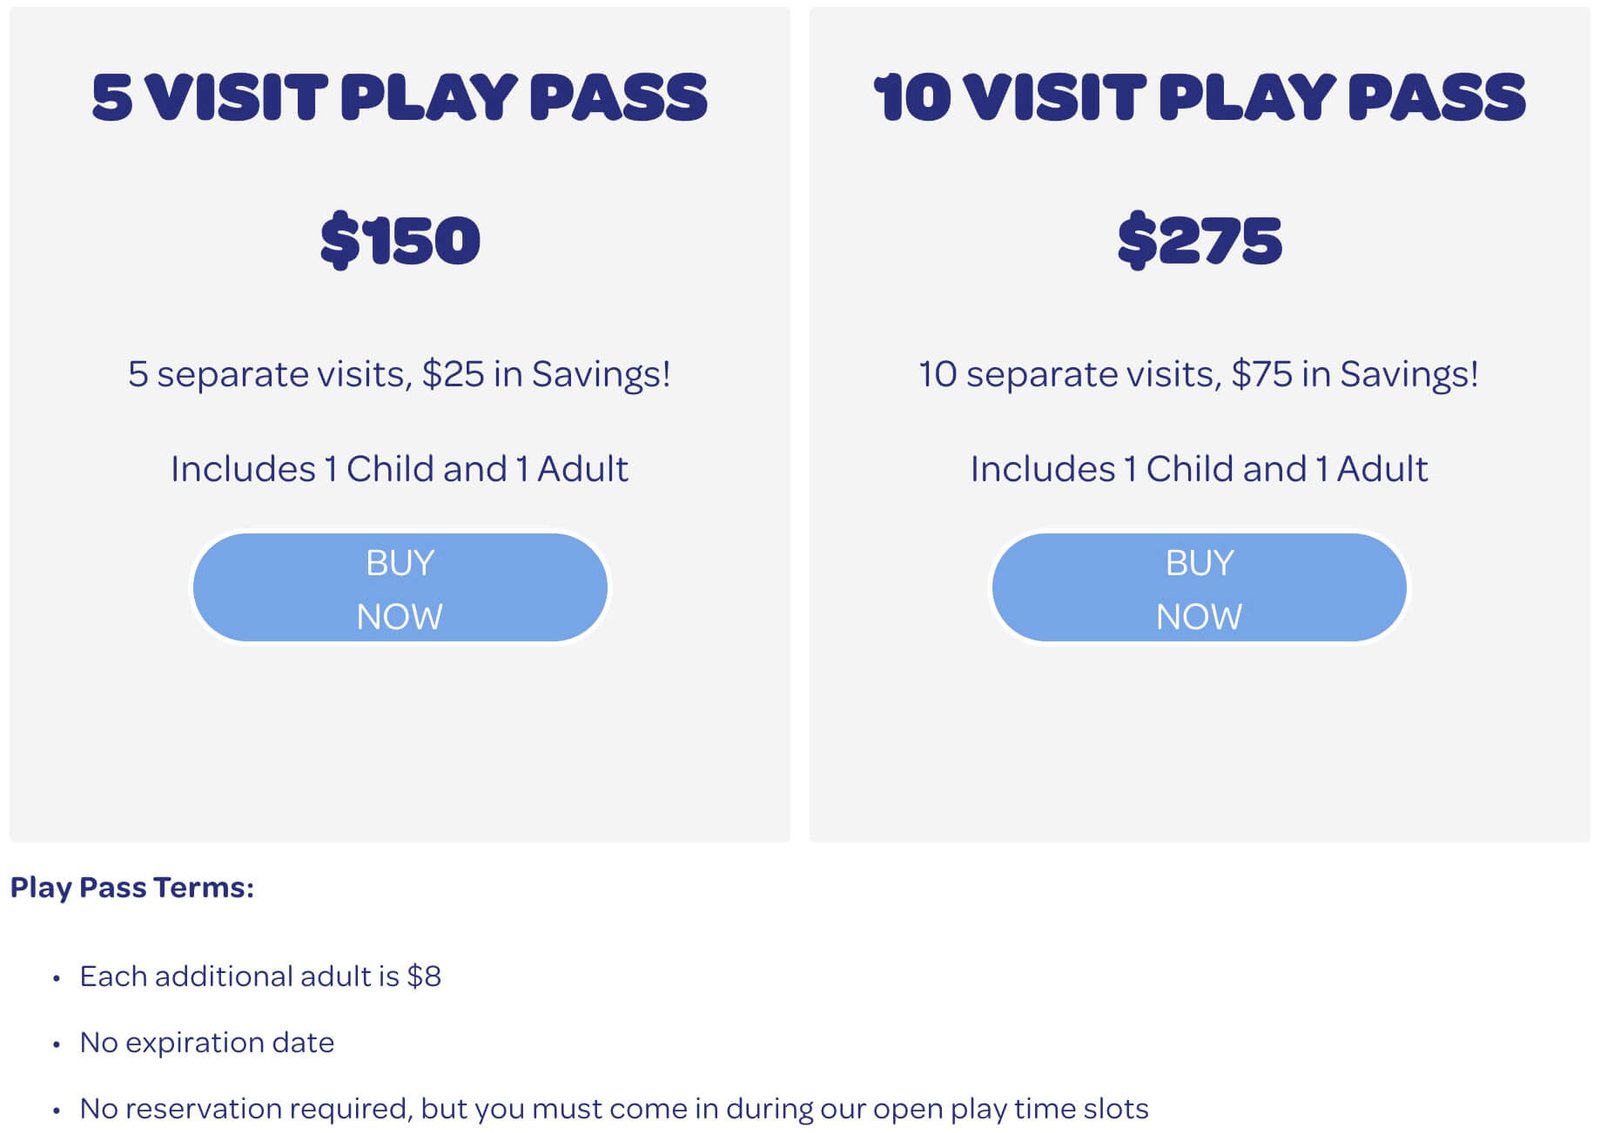The height and width of the screenshot is (1133, 1600).
Task: Click empty card area below 5 visit Buy Now
Action: [400, 740]
